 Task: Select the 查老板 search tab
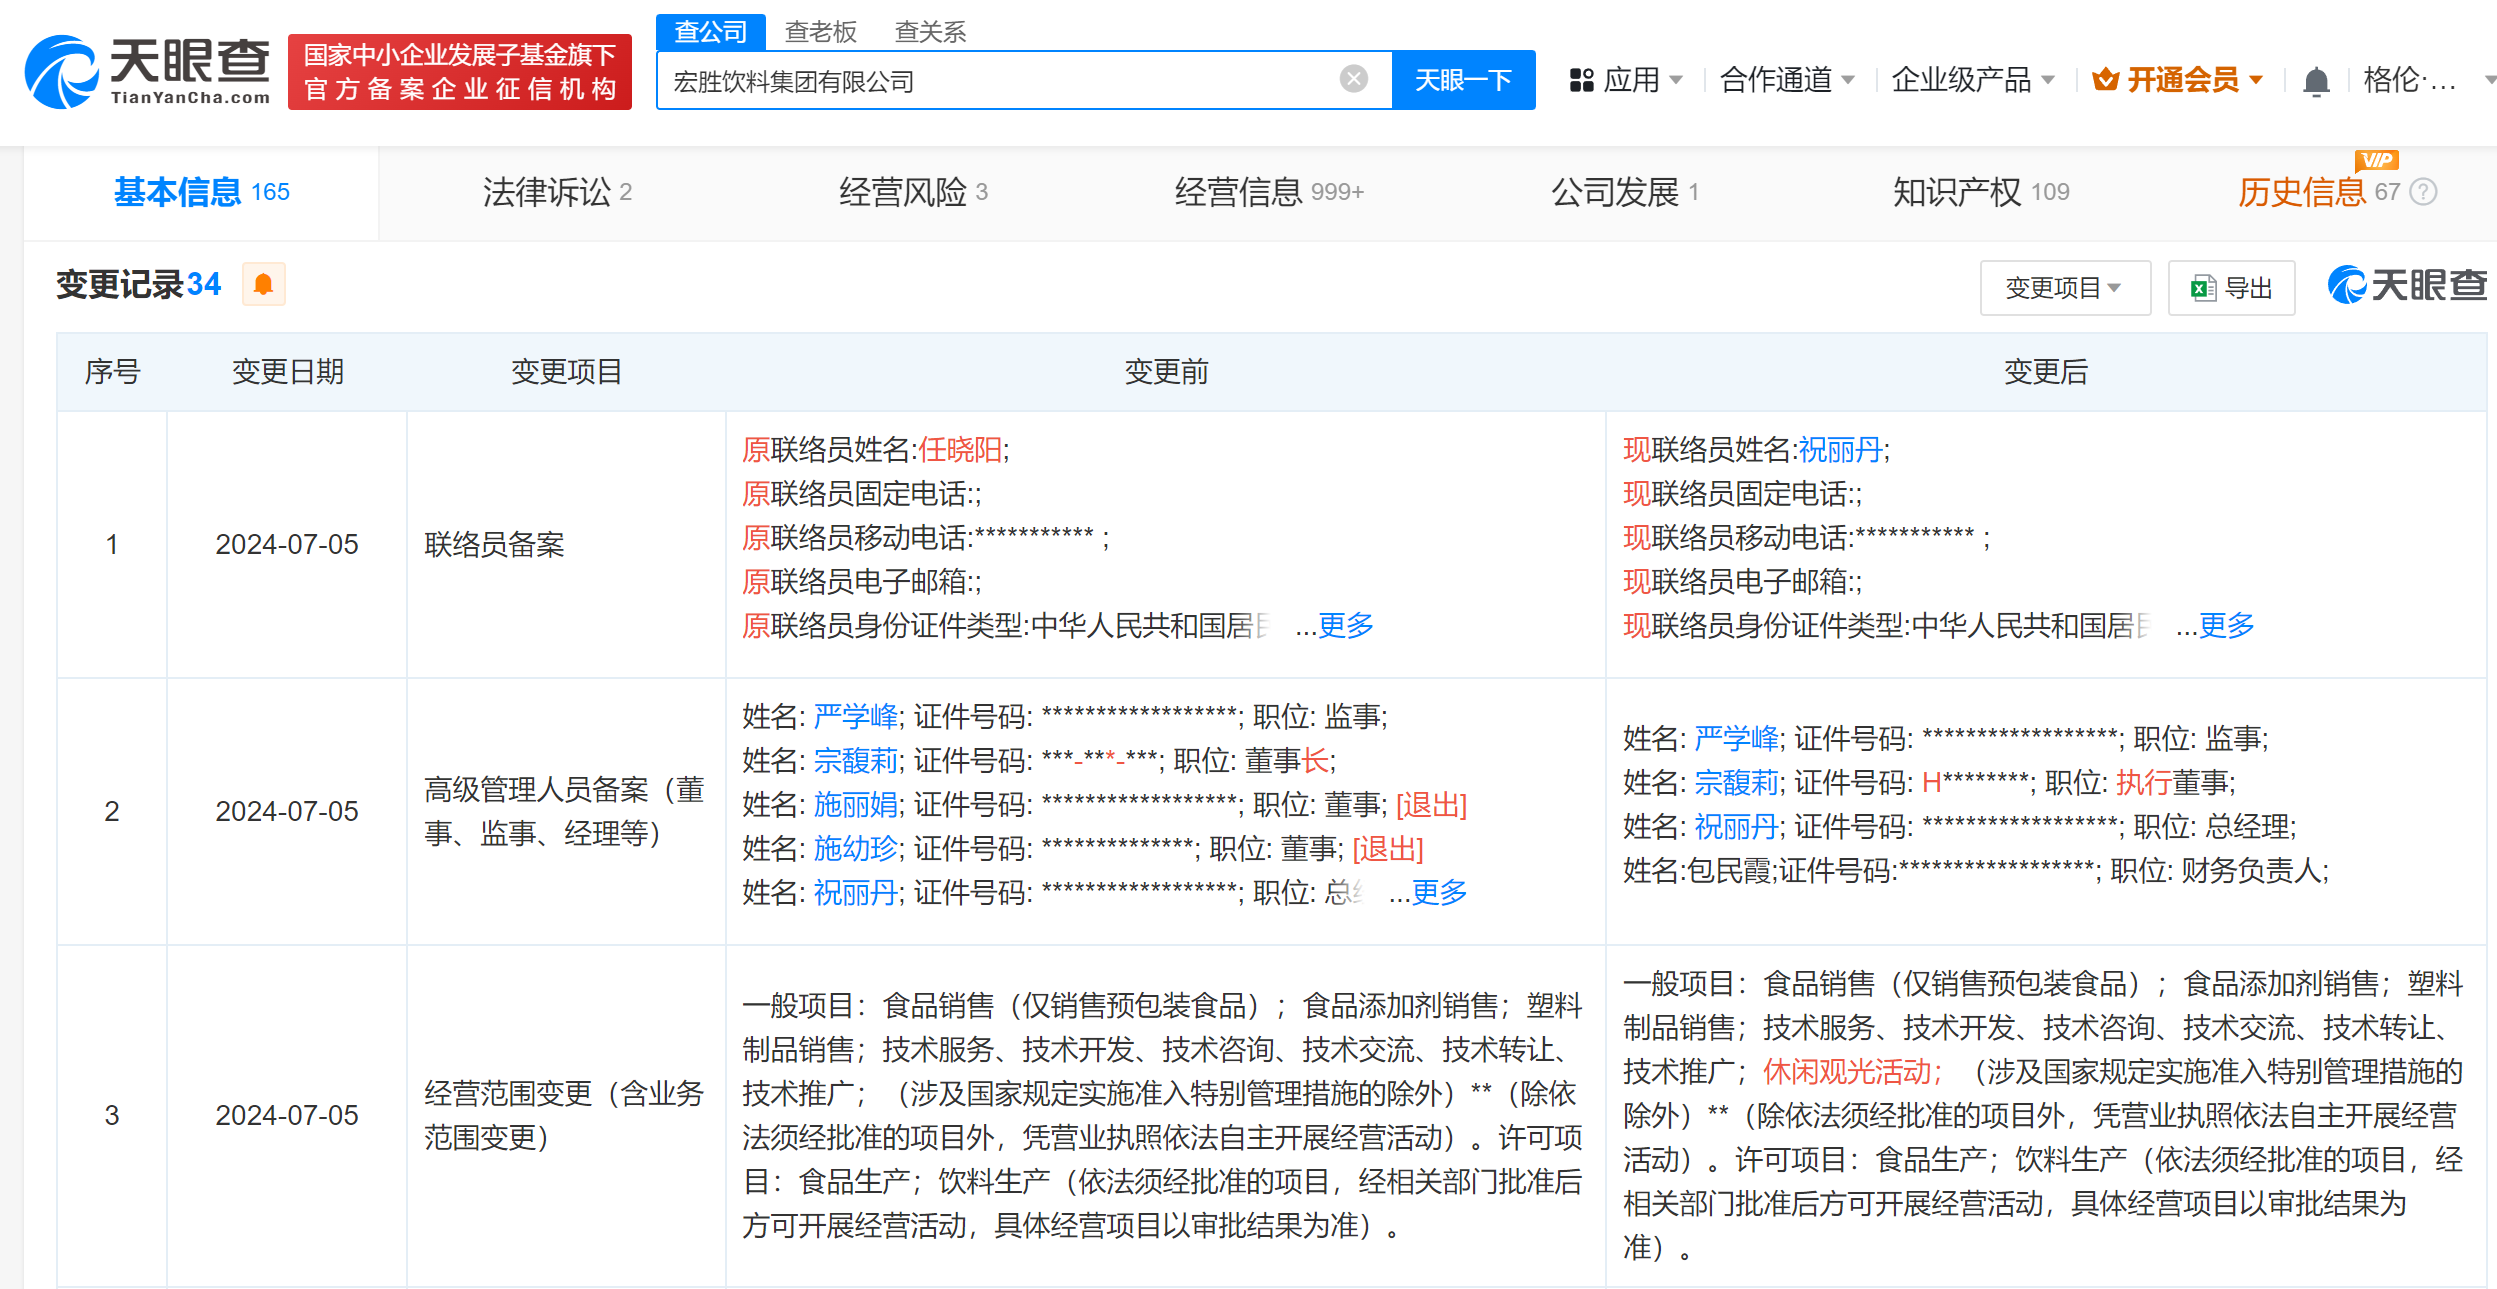pos(820,32)
